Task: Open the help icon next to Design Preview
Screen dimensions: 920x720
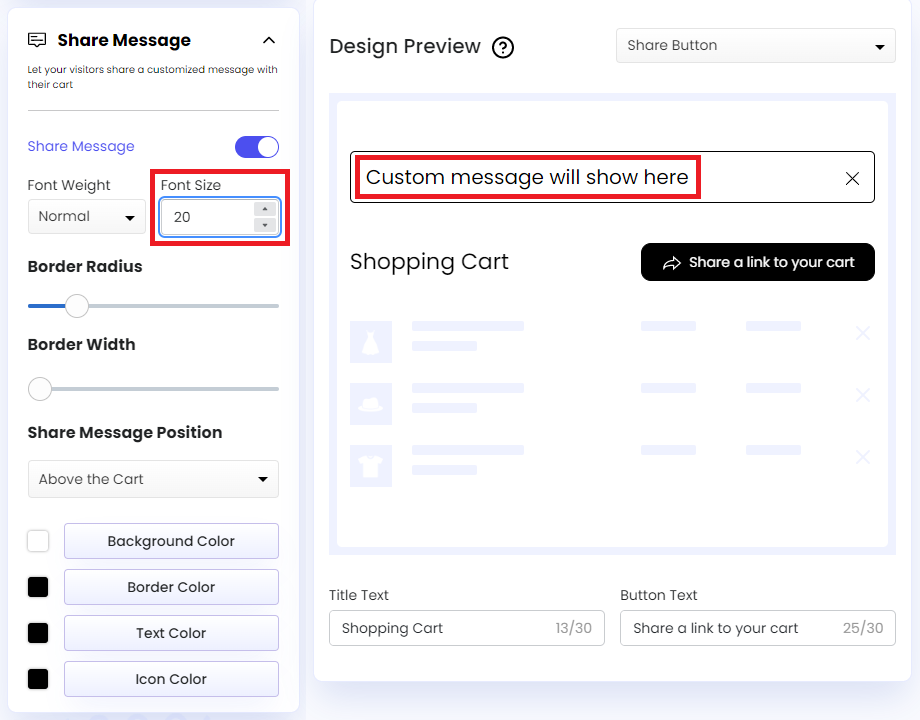Action: pyautogui.click(x=503, y=47)
